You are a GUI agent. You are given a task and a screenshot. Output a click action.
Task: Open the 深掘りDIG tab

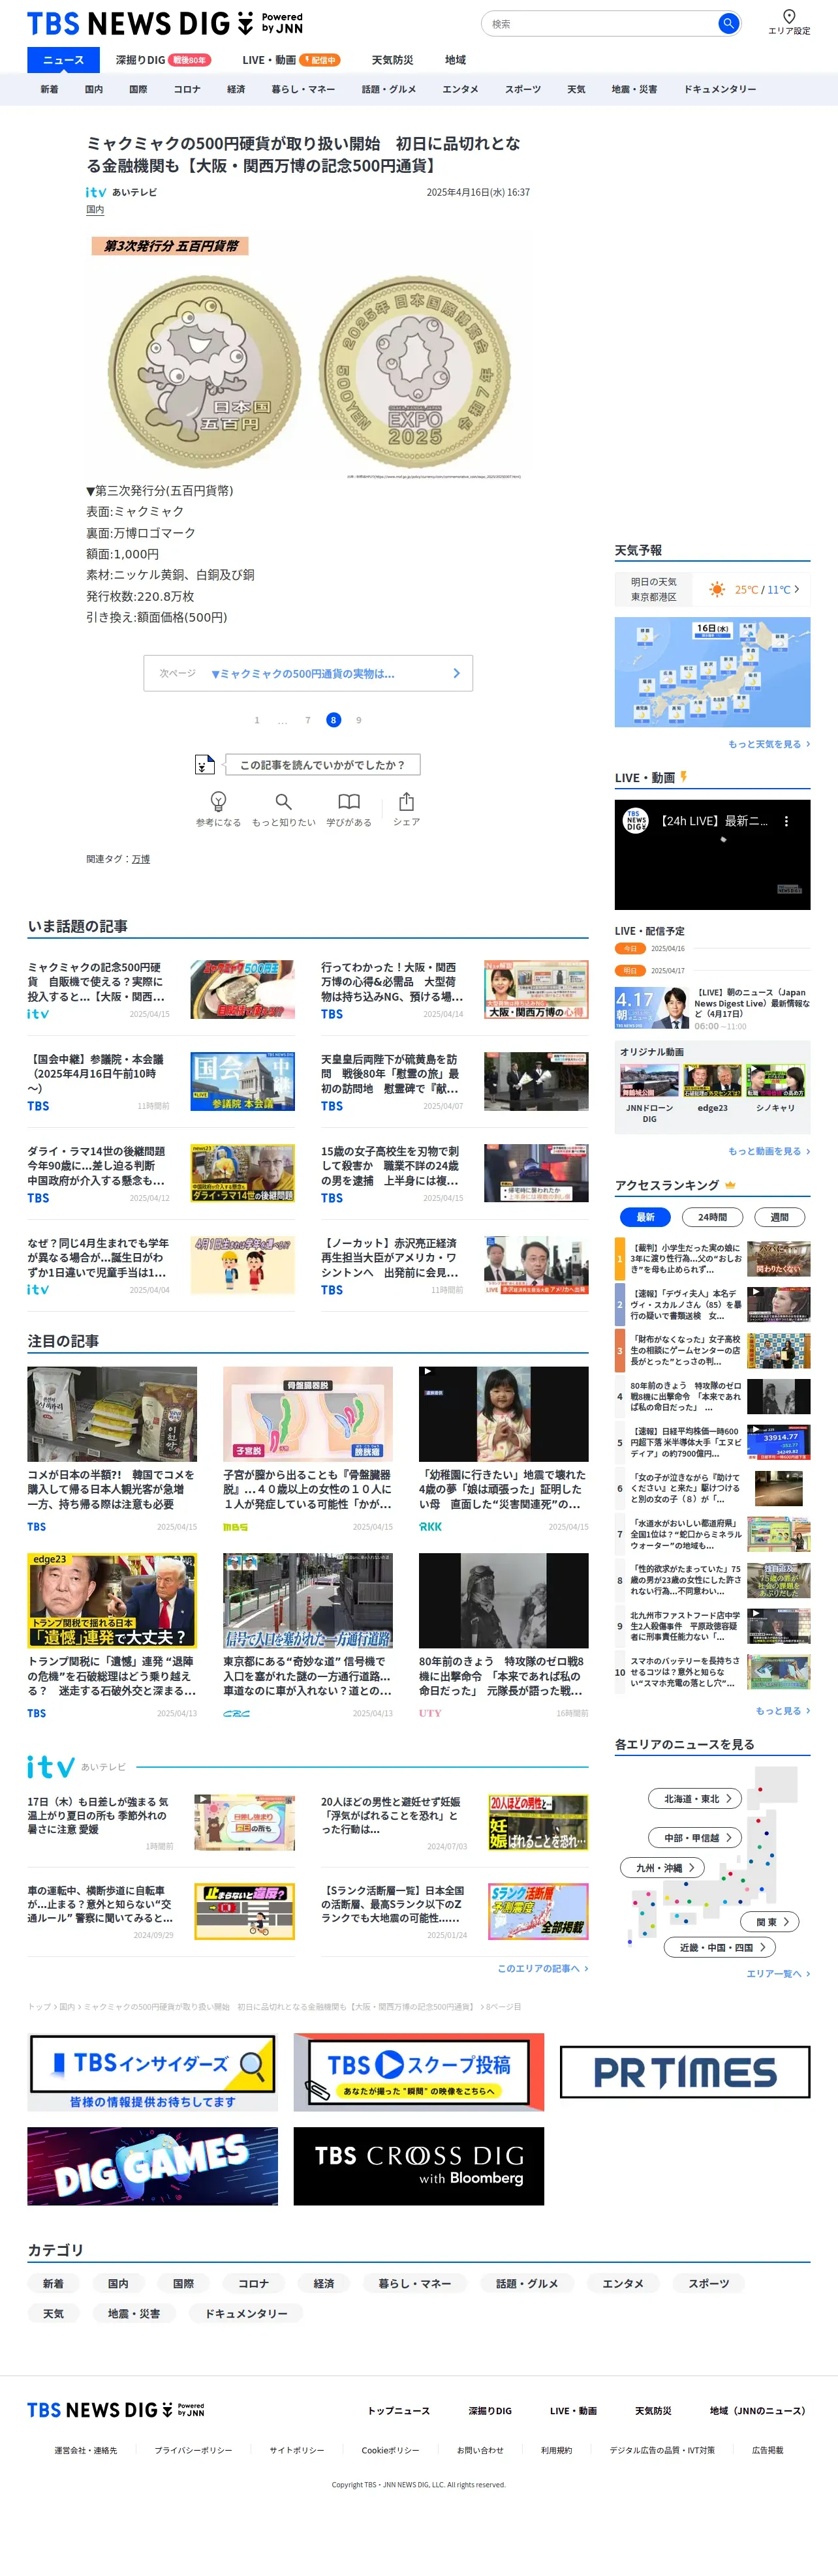point(163,60)
